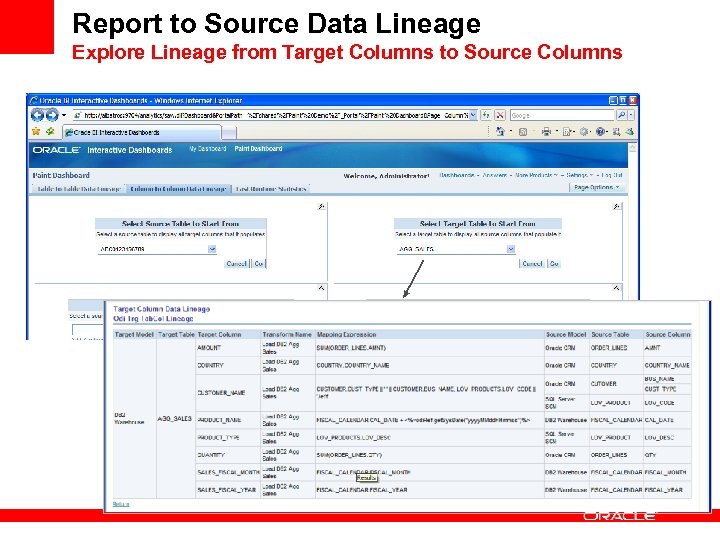This screenshot has height=540, width=720.
Task: Click the Log Out link
Action: [612, 175]
